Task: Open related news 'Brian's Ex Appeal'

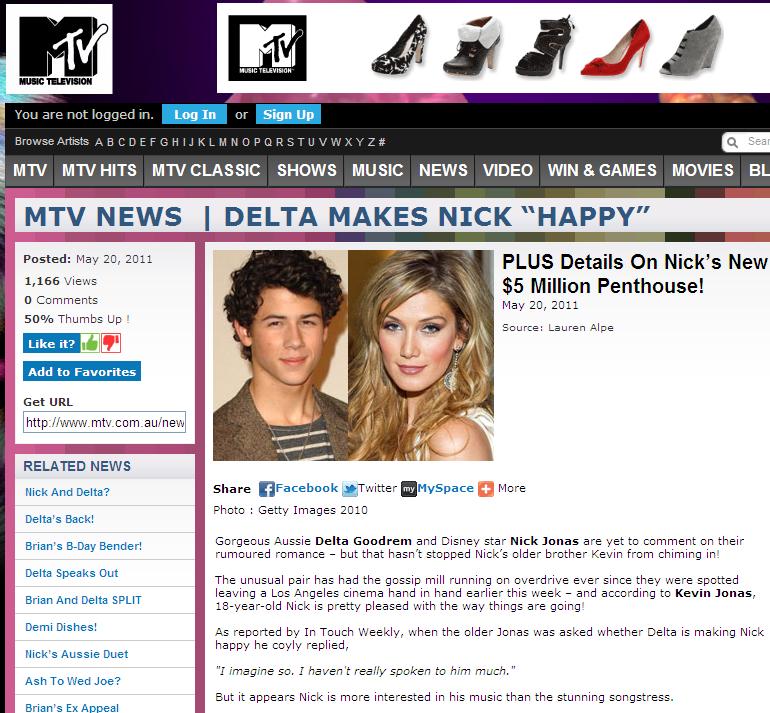Action: click(72, 708)
